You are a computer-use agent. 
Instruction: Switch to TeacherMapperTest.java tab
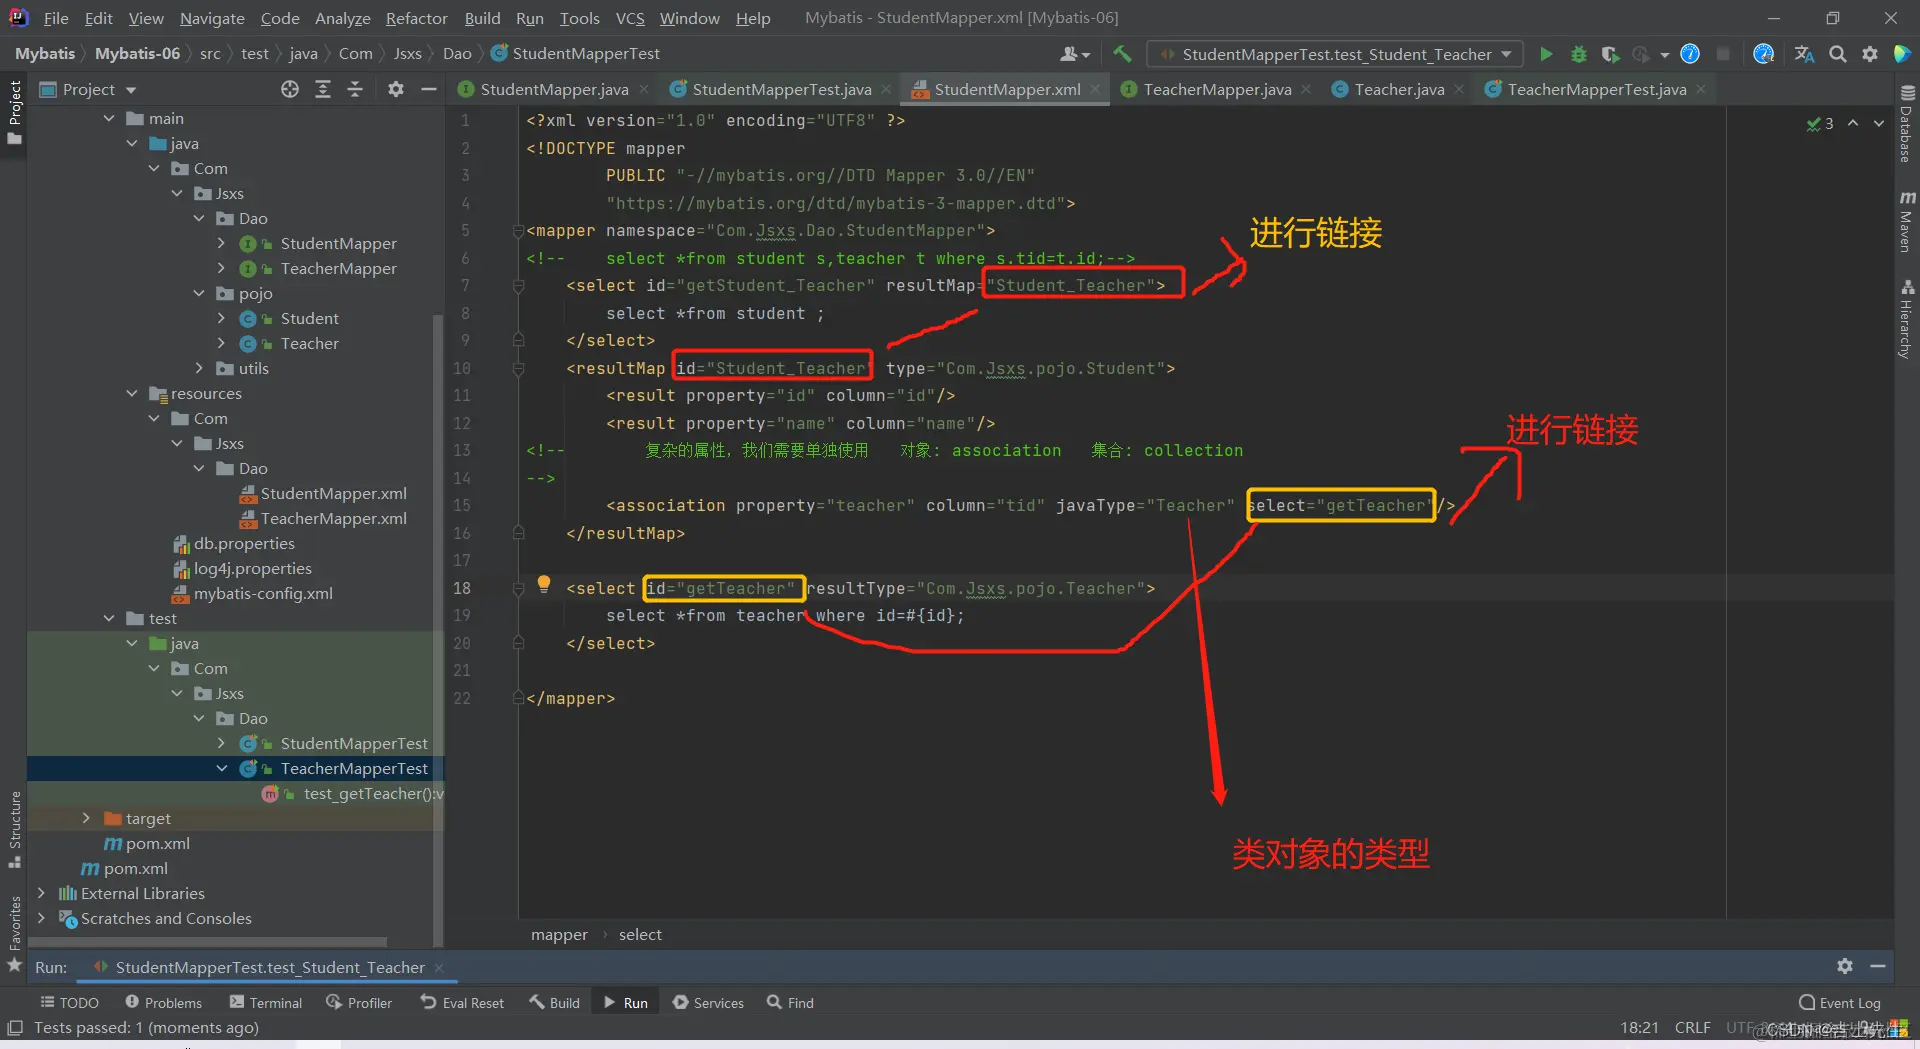click(1596, 89)
